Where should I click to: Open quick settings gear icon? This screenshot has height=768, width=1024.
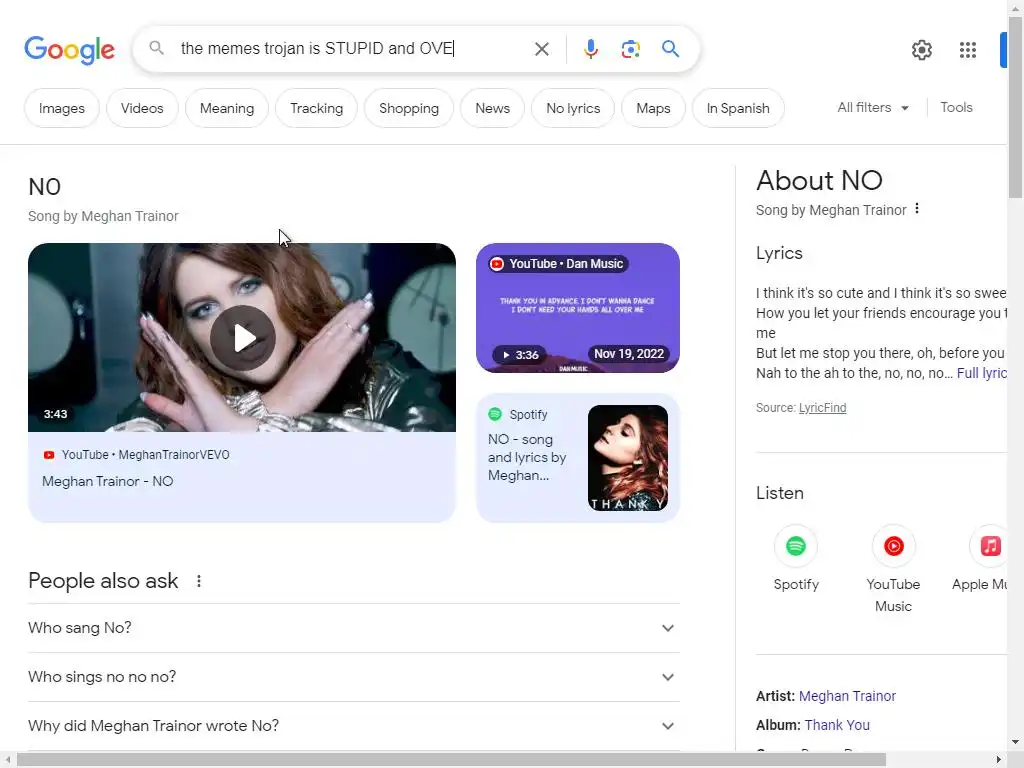pyautogui.click(x=921, y=50)
